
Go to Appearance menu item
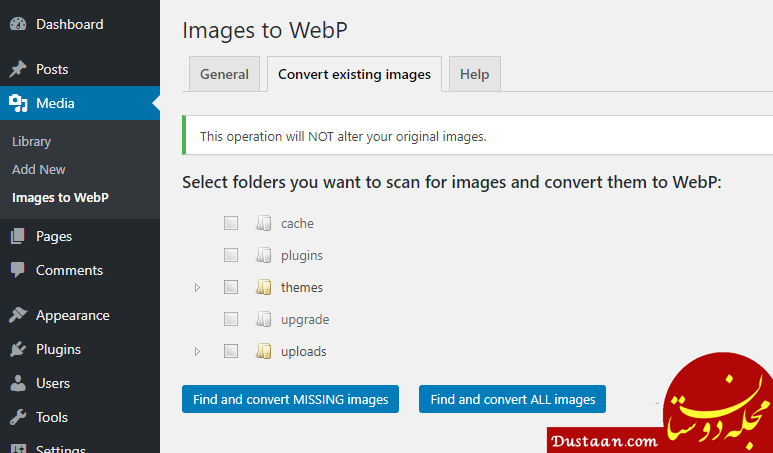click(x=80, y=315)
